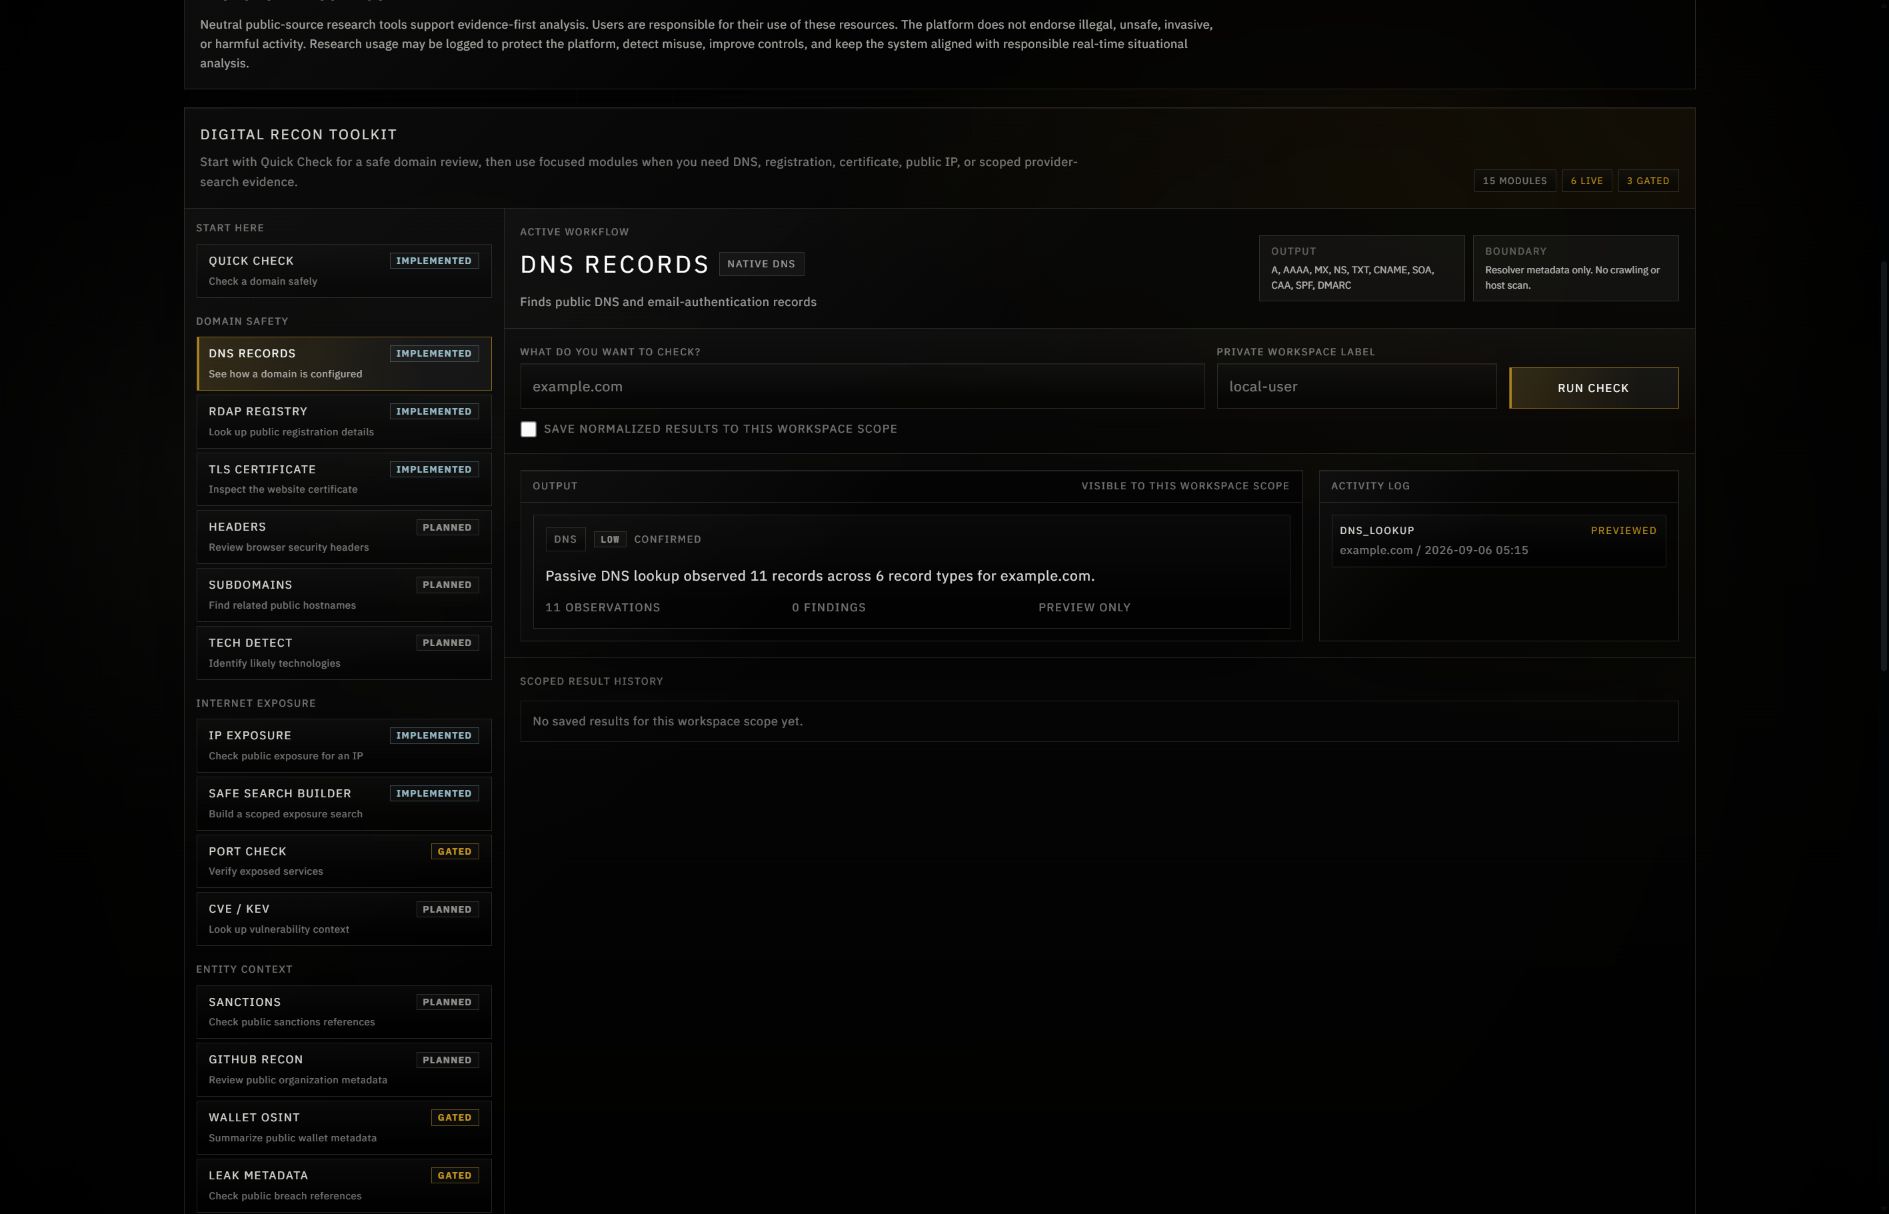Select the Sanctions module
The width and height of the screenshot is (1889, 1214).
(x=343, y=1011)
